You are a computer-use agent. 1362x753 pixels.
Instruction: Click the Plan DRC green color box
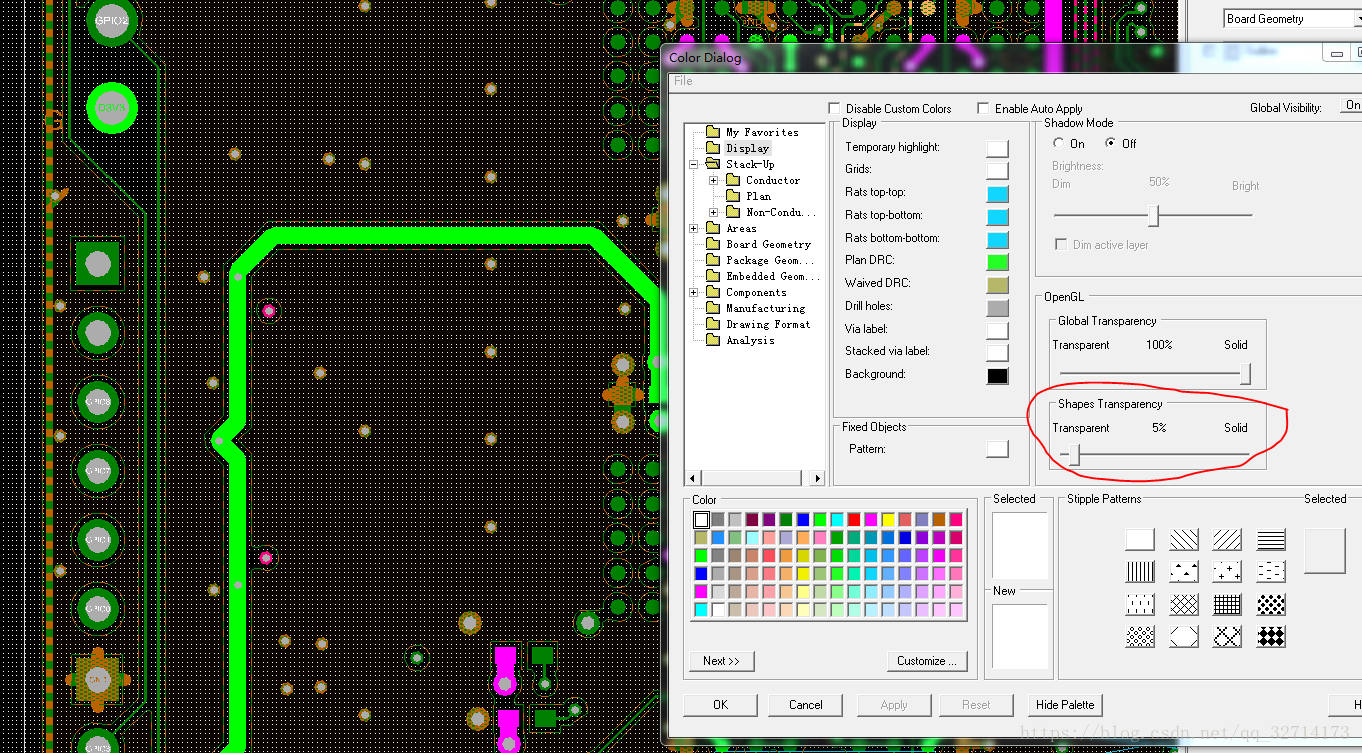tap(997, 262)
